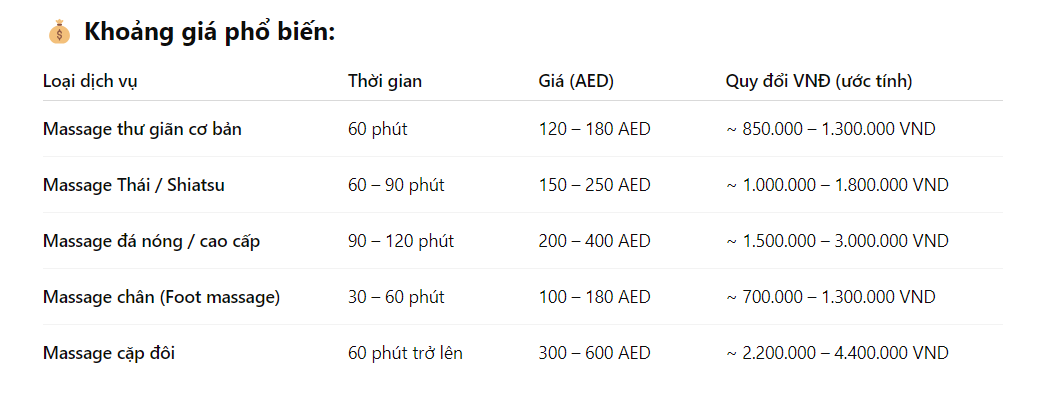This screenshot has width=1043, height=414.
Task: Select the 'Loại dịch vụ' column header
Action: tap(90, 81)
